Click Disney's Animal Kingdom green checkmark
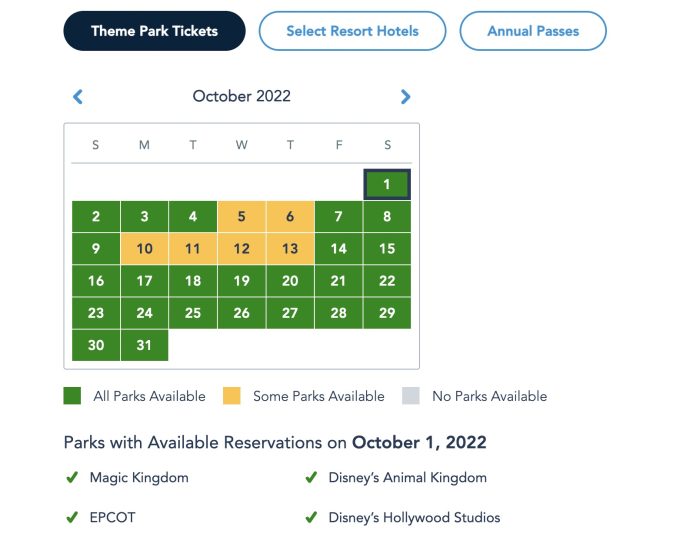 tap(311, 477)
